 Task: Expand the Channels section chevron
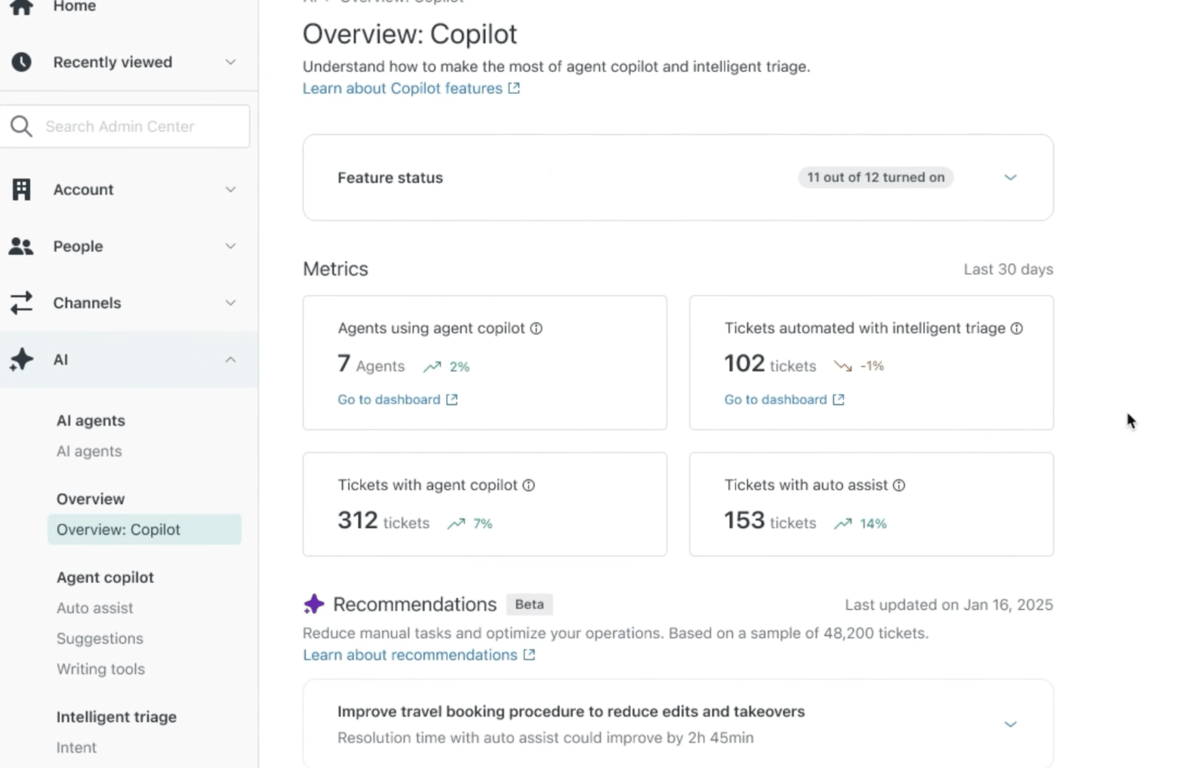point(231,302)
